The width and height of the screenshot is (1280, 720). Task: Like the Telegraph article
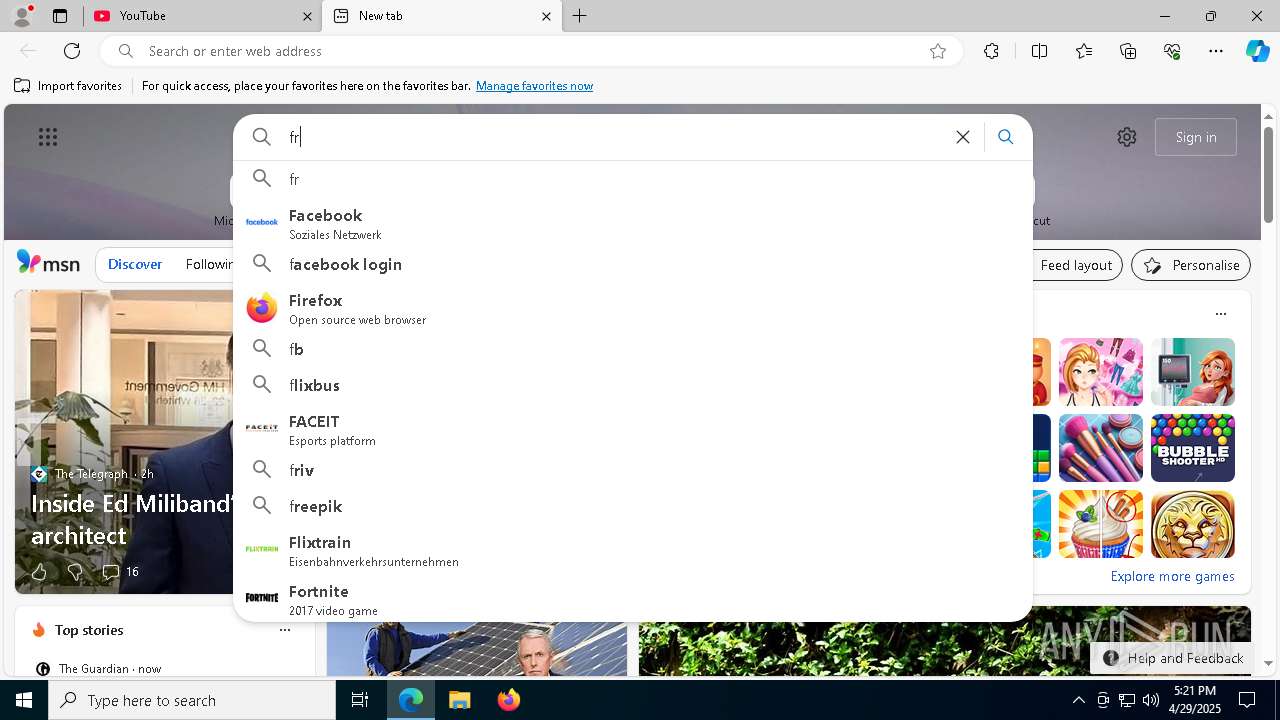coord(39,572)
